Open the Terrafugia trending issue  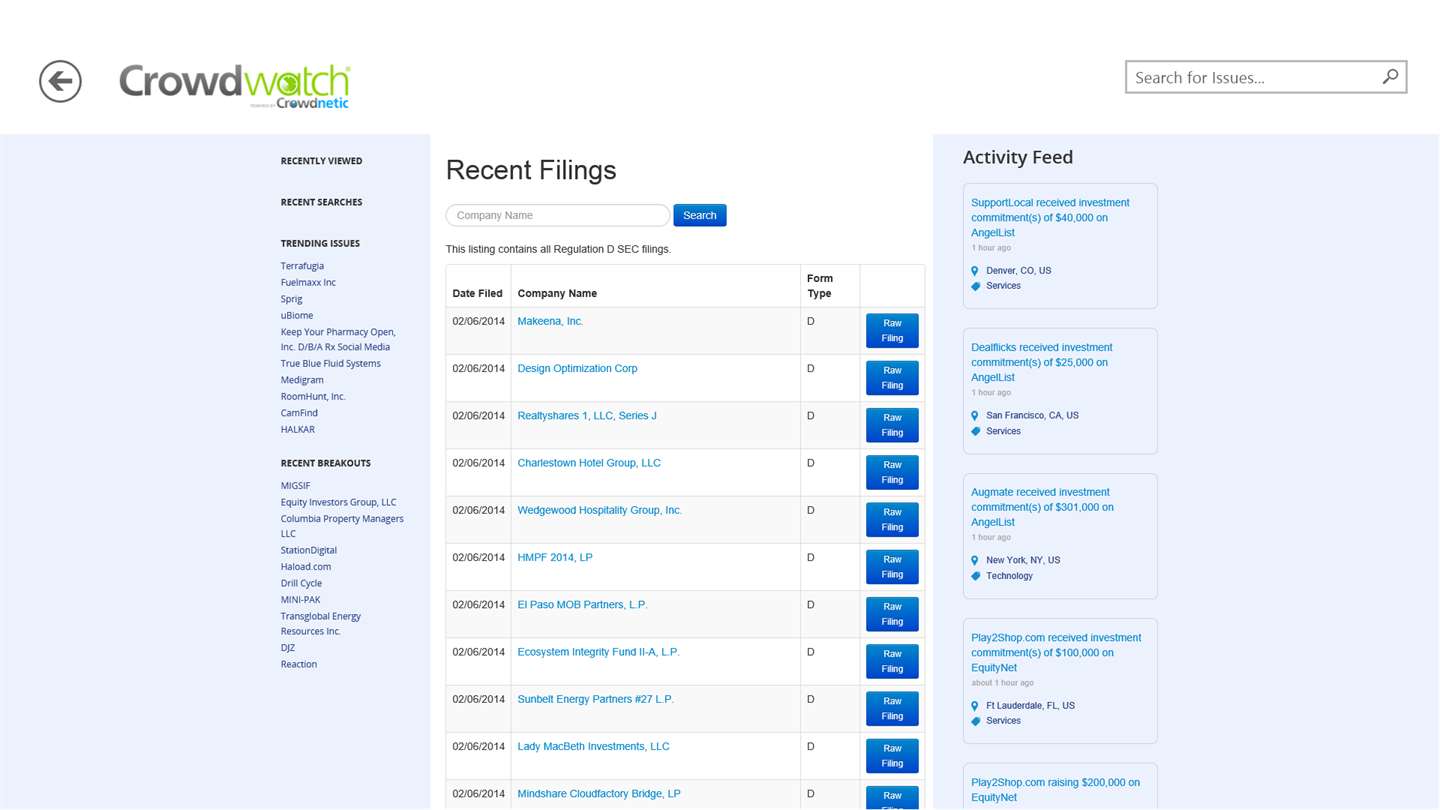click(x=302, y=266)
